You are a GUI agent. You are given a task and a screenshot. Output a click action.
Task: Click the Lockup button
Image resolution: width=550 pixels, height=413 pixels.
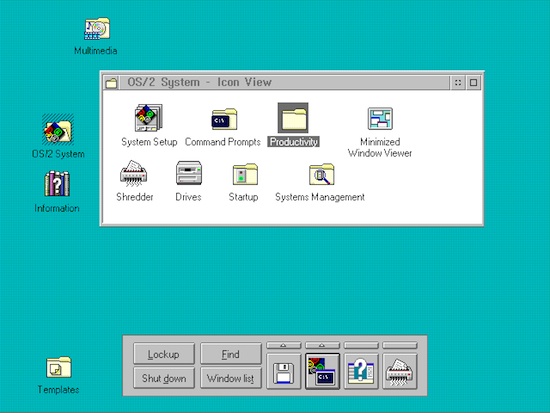pyautogui.click(x=164, y=354)
